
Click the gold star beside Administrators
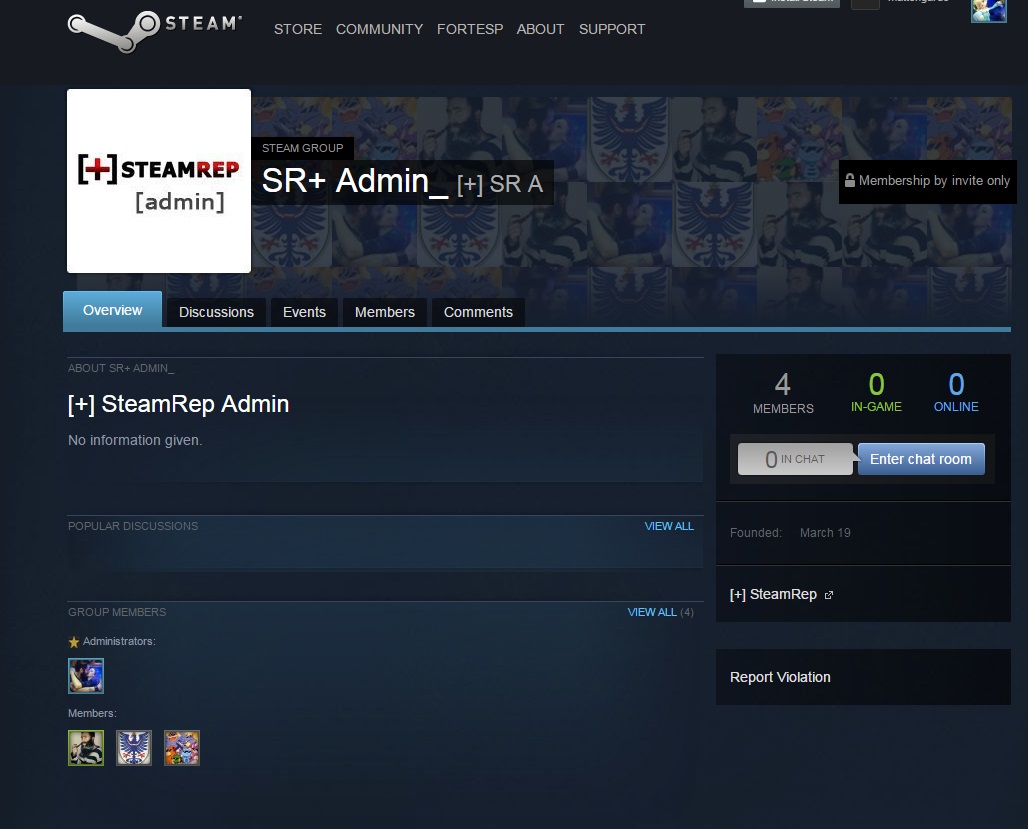(73, 642)
